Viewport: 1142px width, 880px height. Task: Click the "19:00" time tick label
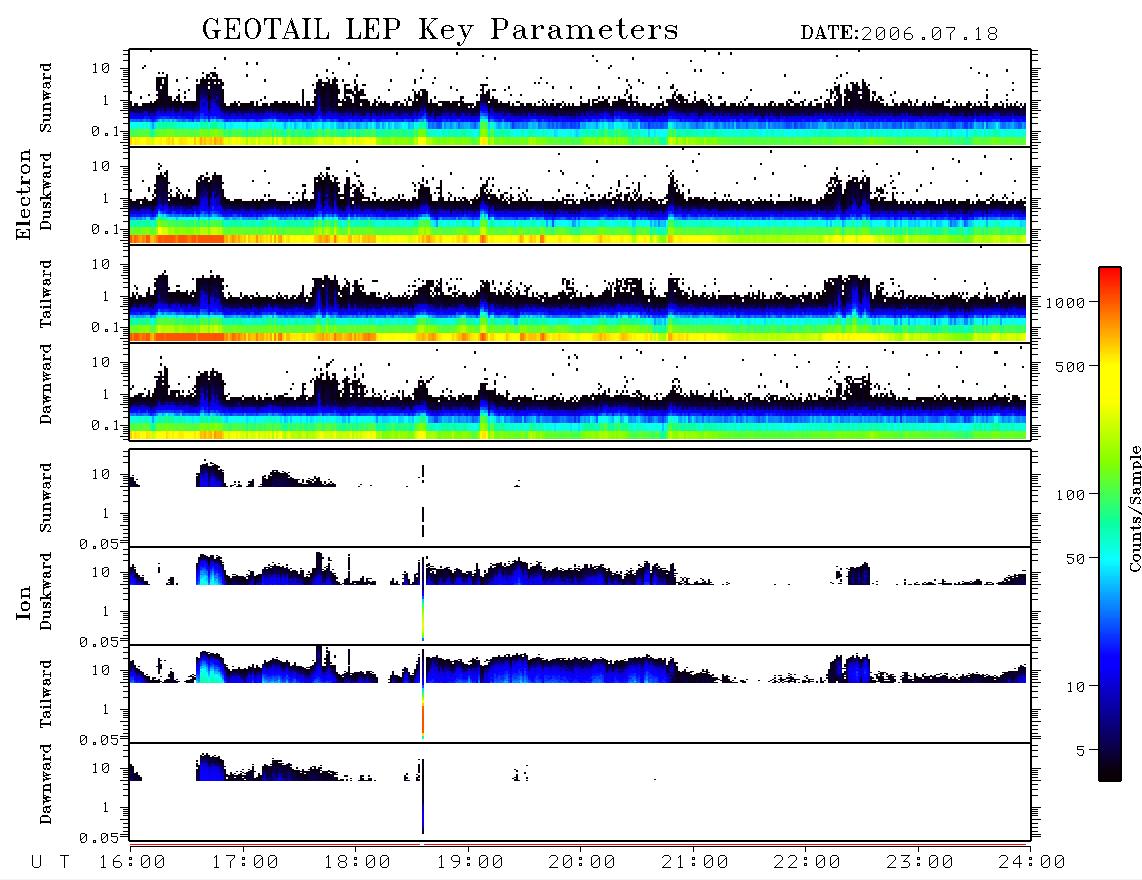470,863
